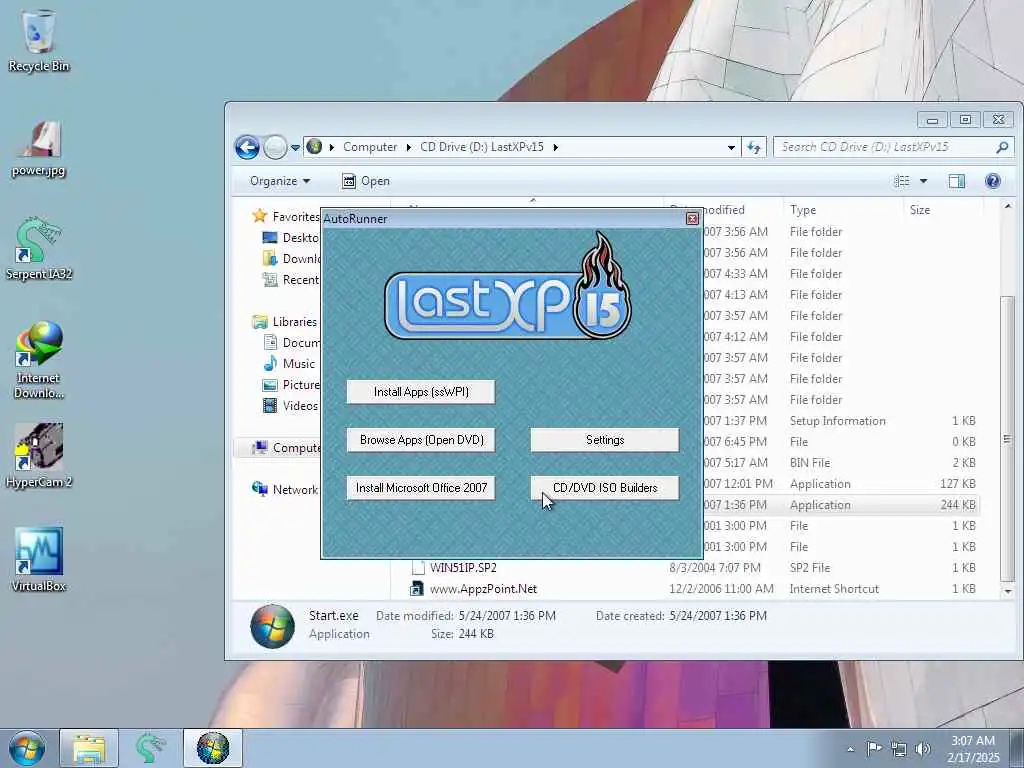The height and width of the screenshot is (768, 1024).
Task: Click the taskbar clock showing 3:07 AM
Action: 973,749
